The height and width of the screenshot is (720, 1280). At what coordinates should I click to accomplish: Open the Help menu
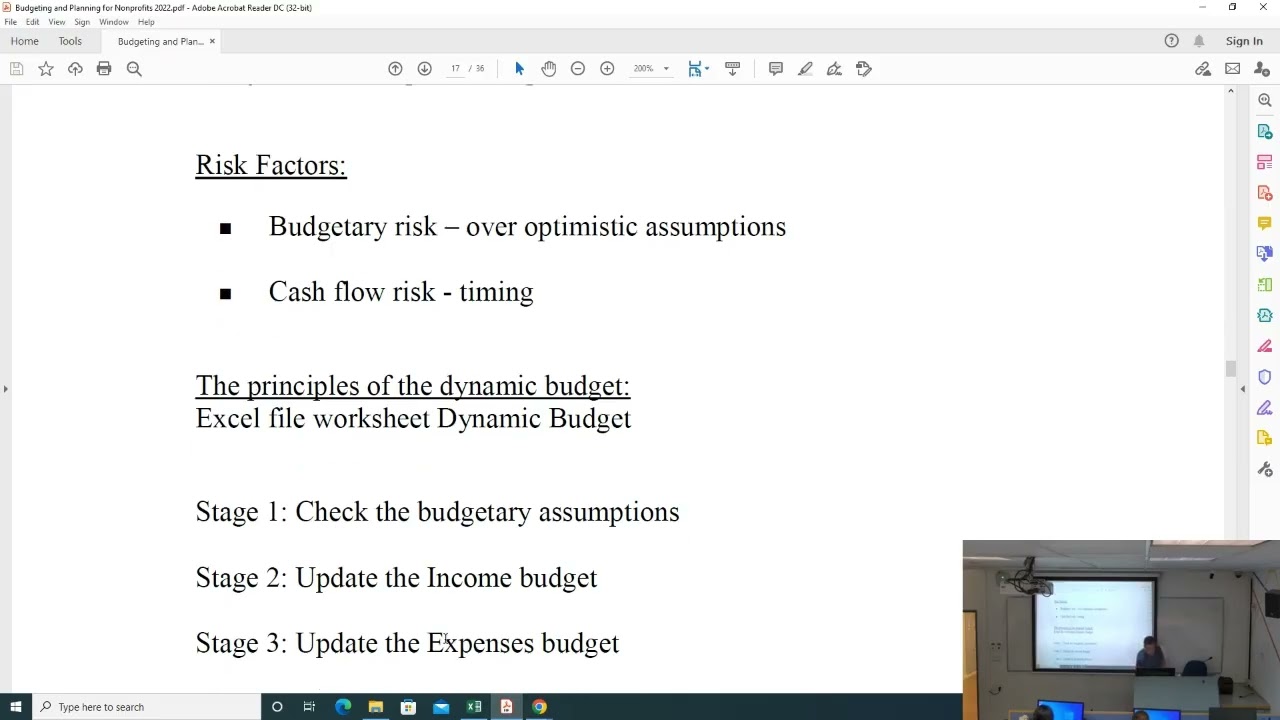pos(146,22)
